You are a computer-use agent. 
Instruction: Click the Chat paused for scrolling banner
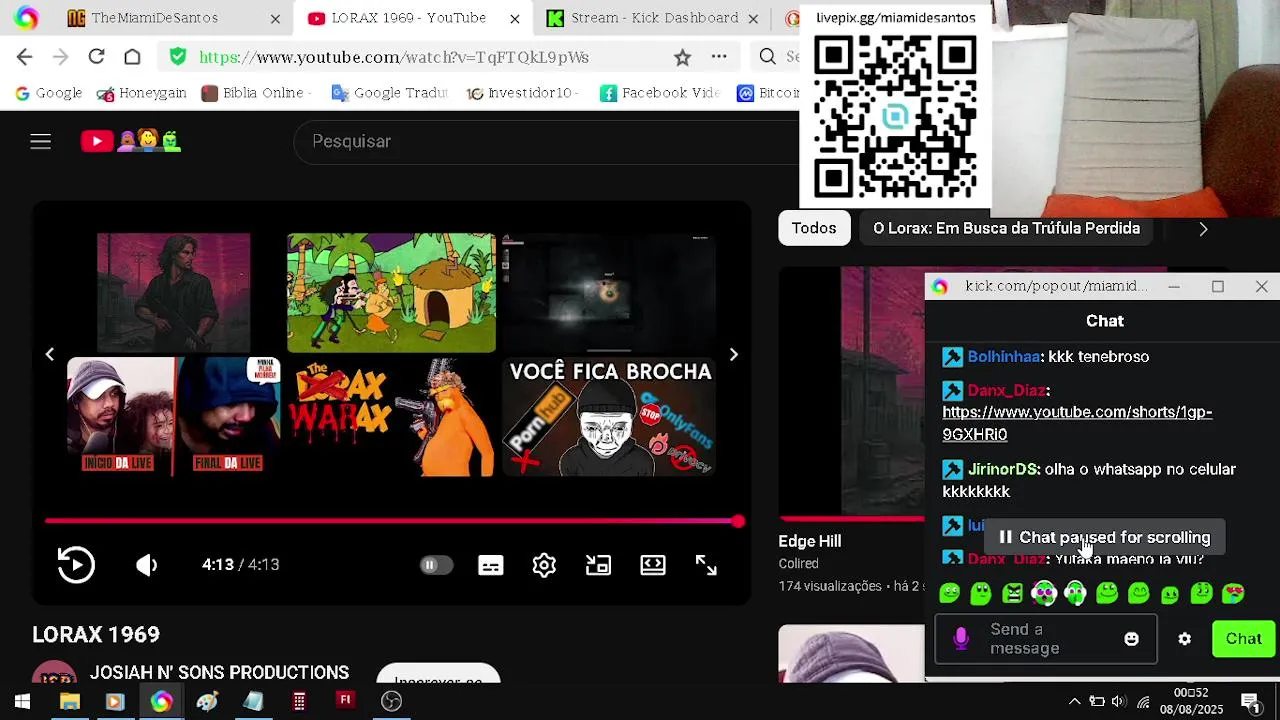[1104, 538]
